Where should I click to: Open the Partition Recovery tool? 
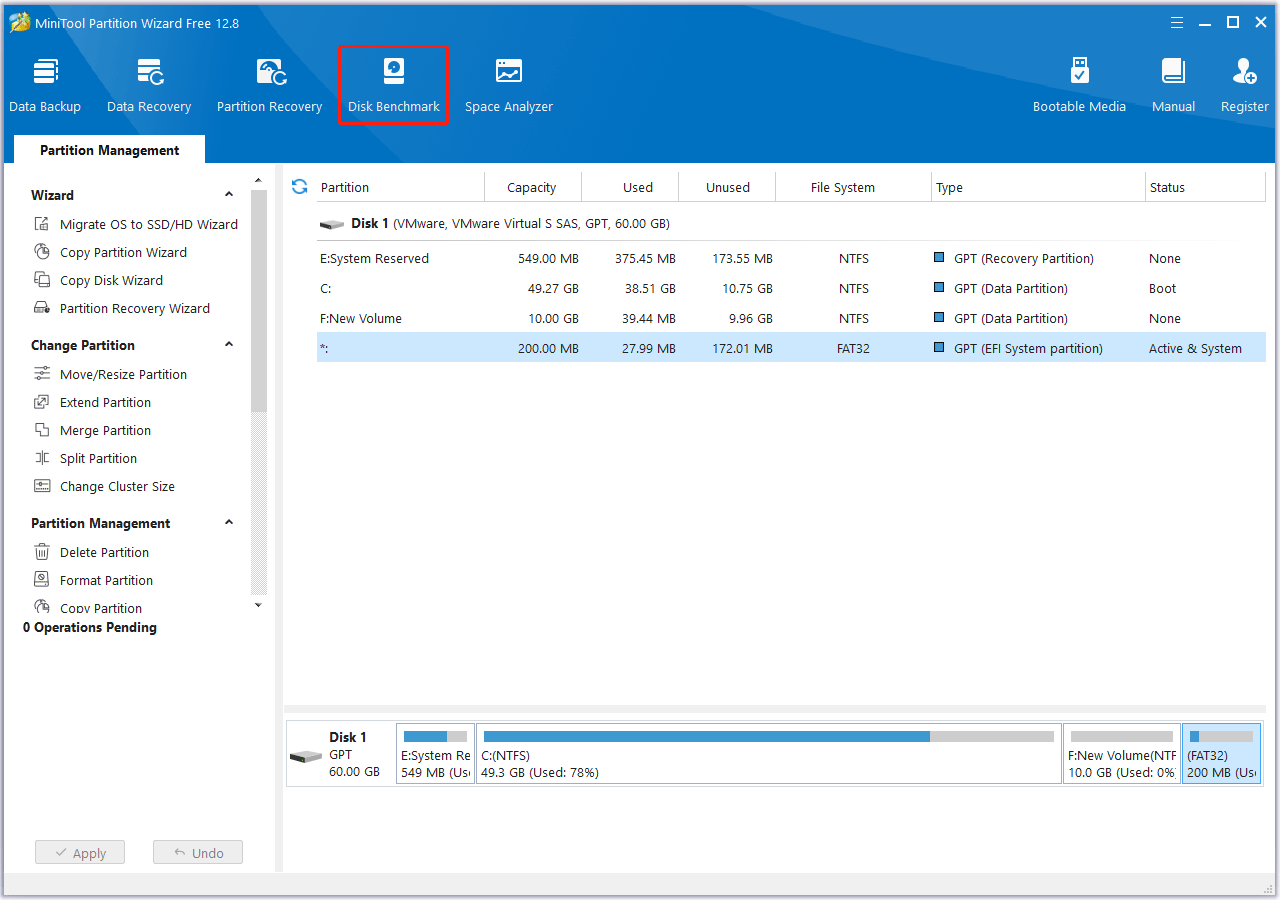click(x=269, y=82)
